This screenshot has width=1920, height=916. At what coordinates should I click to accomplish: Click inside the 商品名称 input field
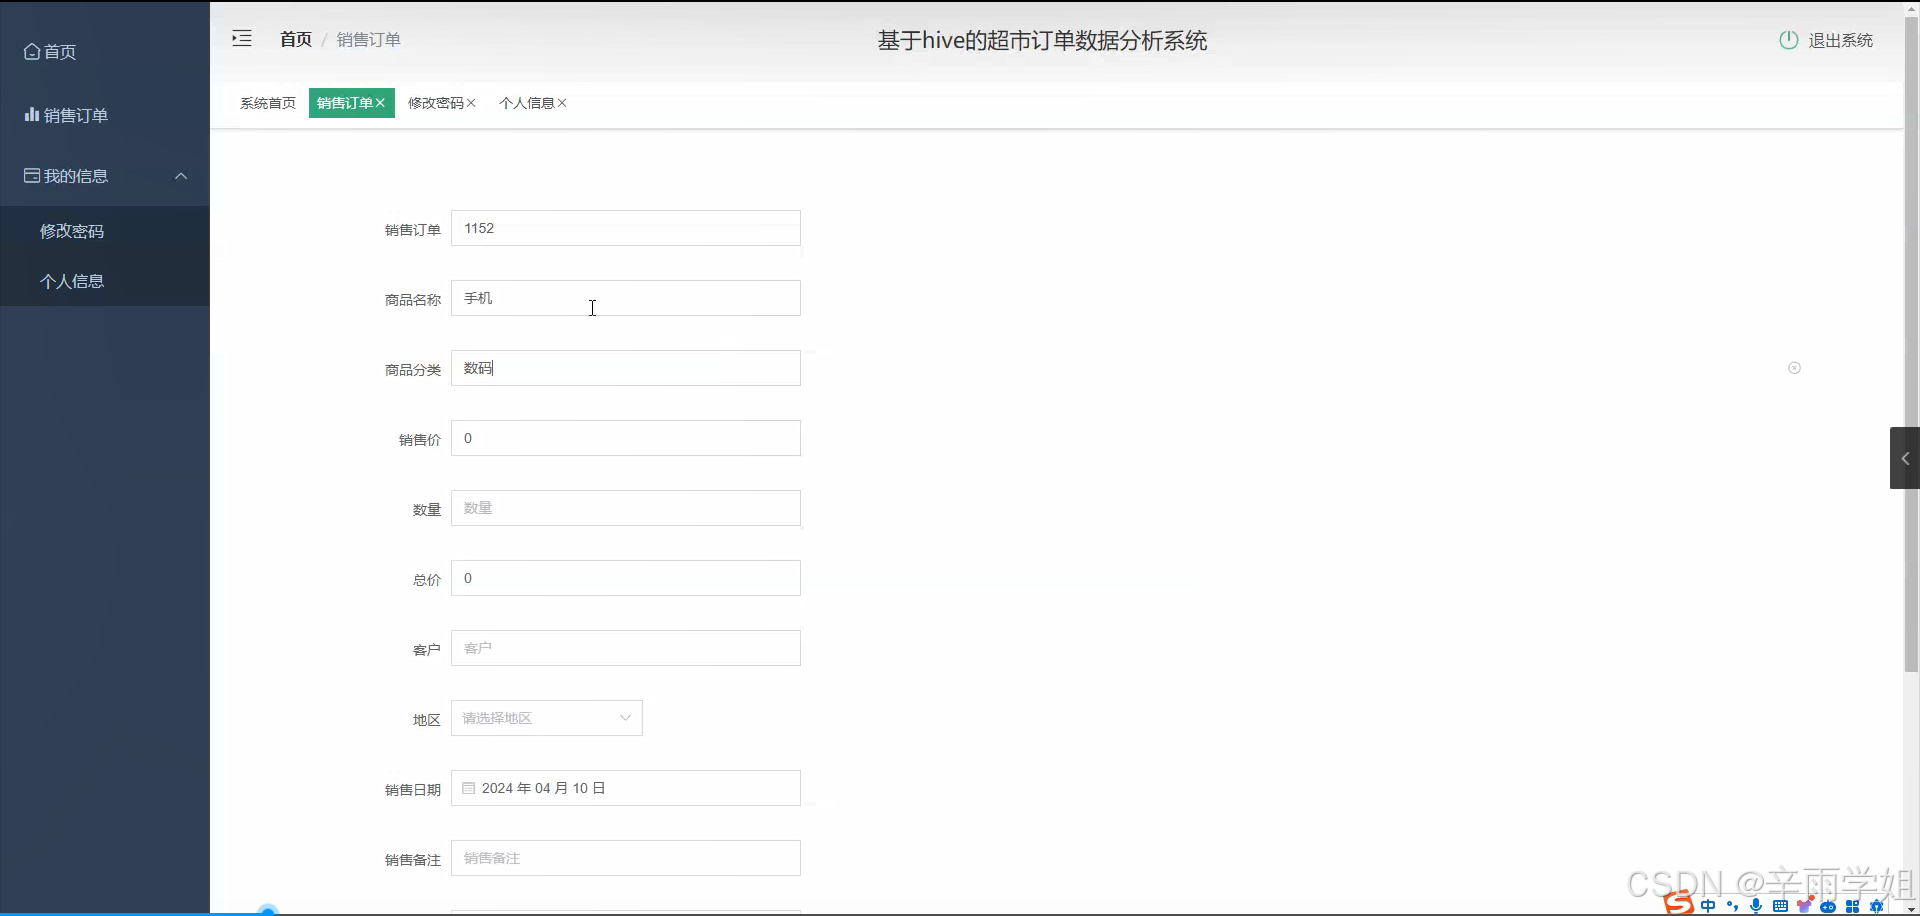click(x=626, y=297)
